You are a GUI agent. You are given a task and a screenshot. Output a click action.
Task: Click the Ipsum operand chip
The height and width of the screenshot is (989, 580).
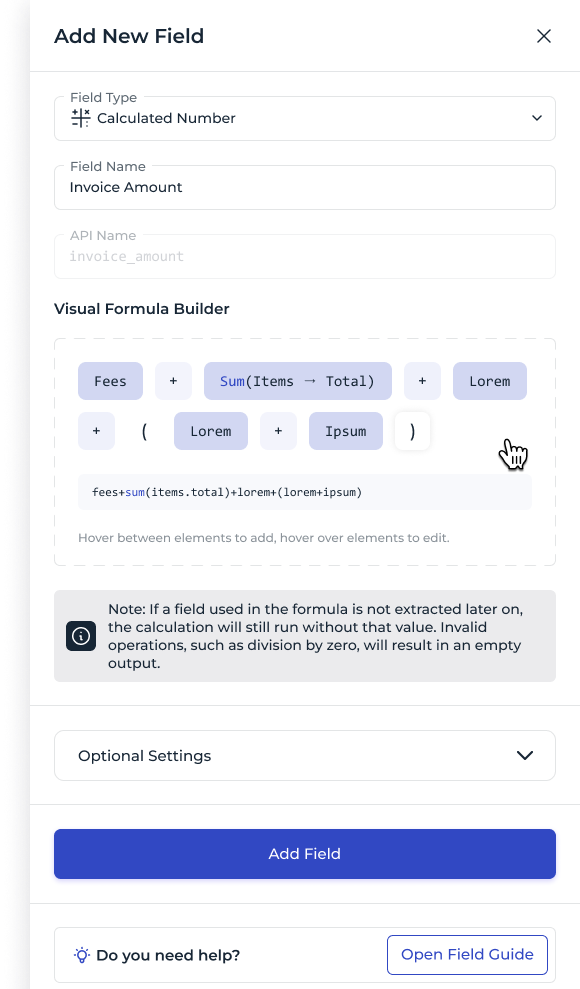pos(345,431)
